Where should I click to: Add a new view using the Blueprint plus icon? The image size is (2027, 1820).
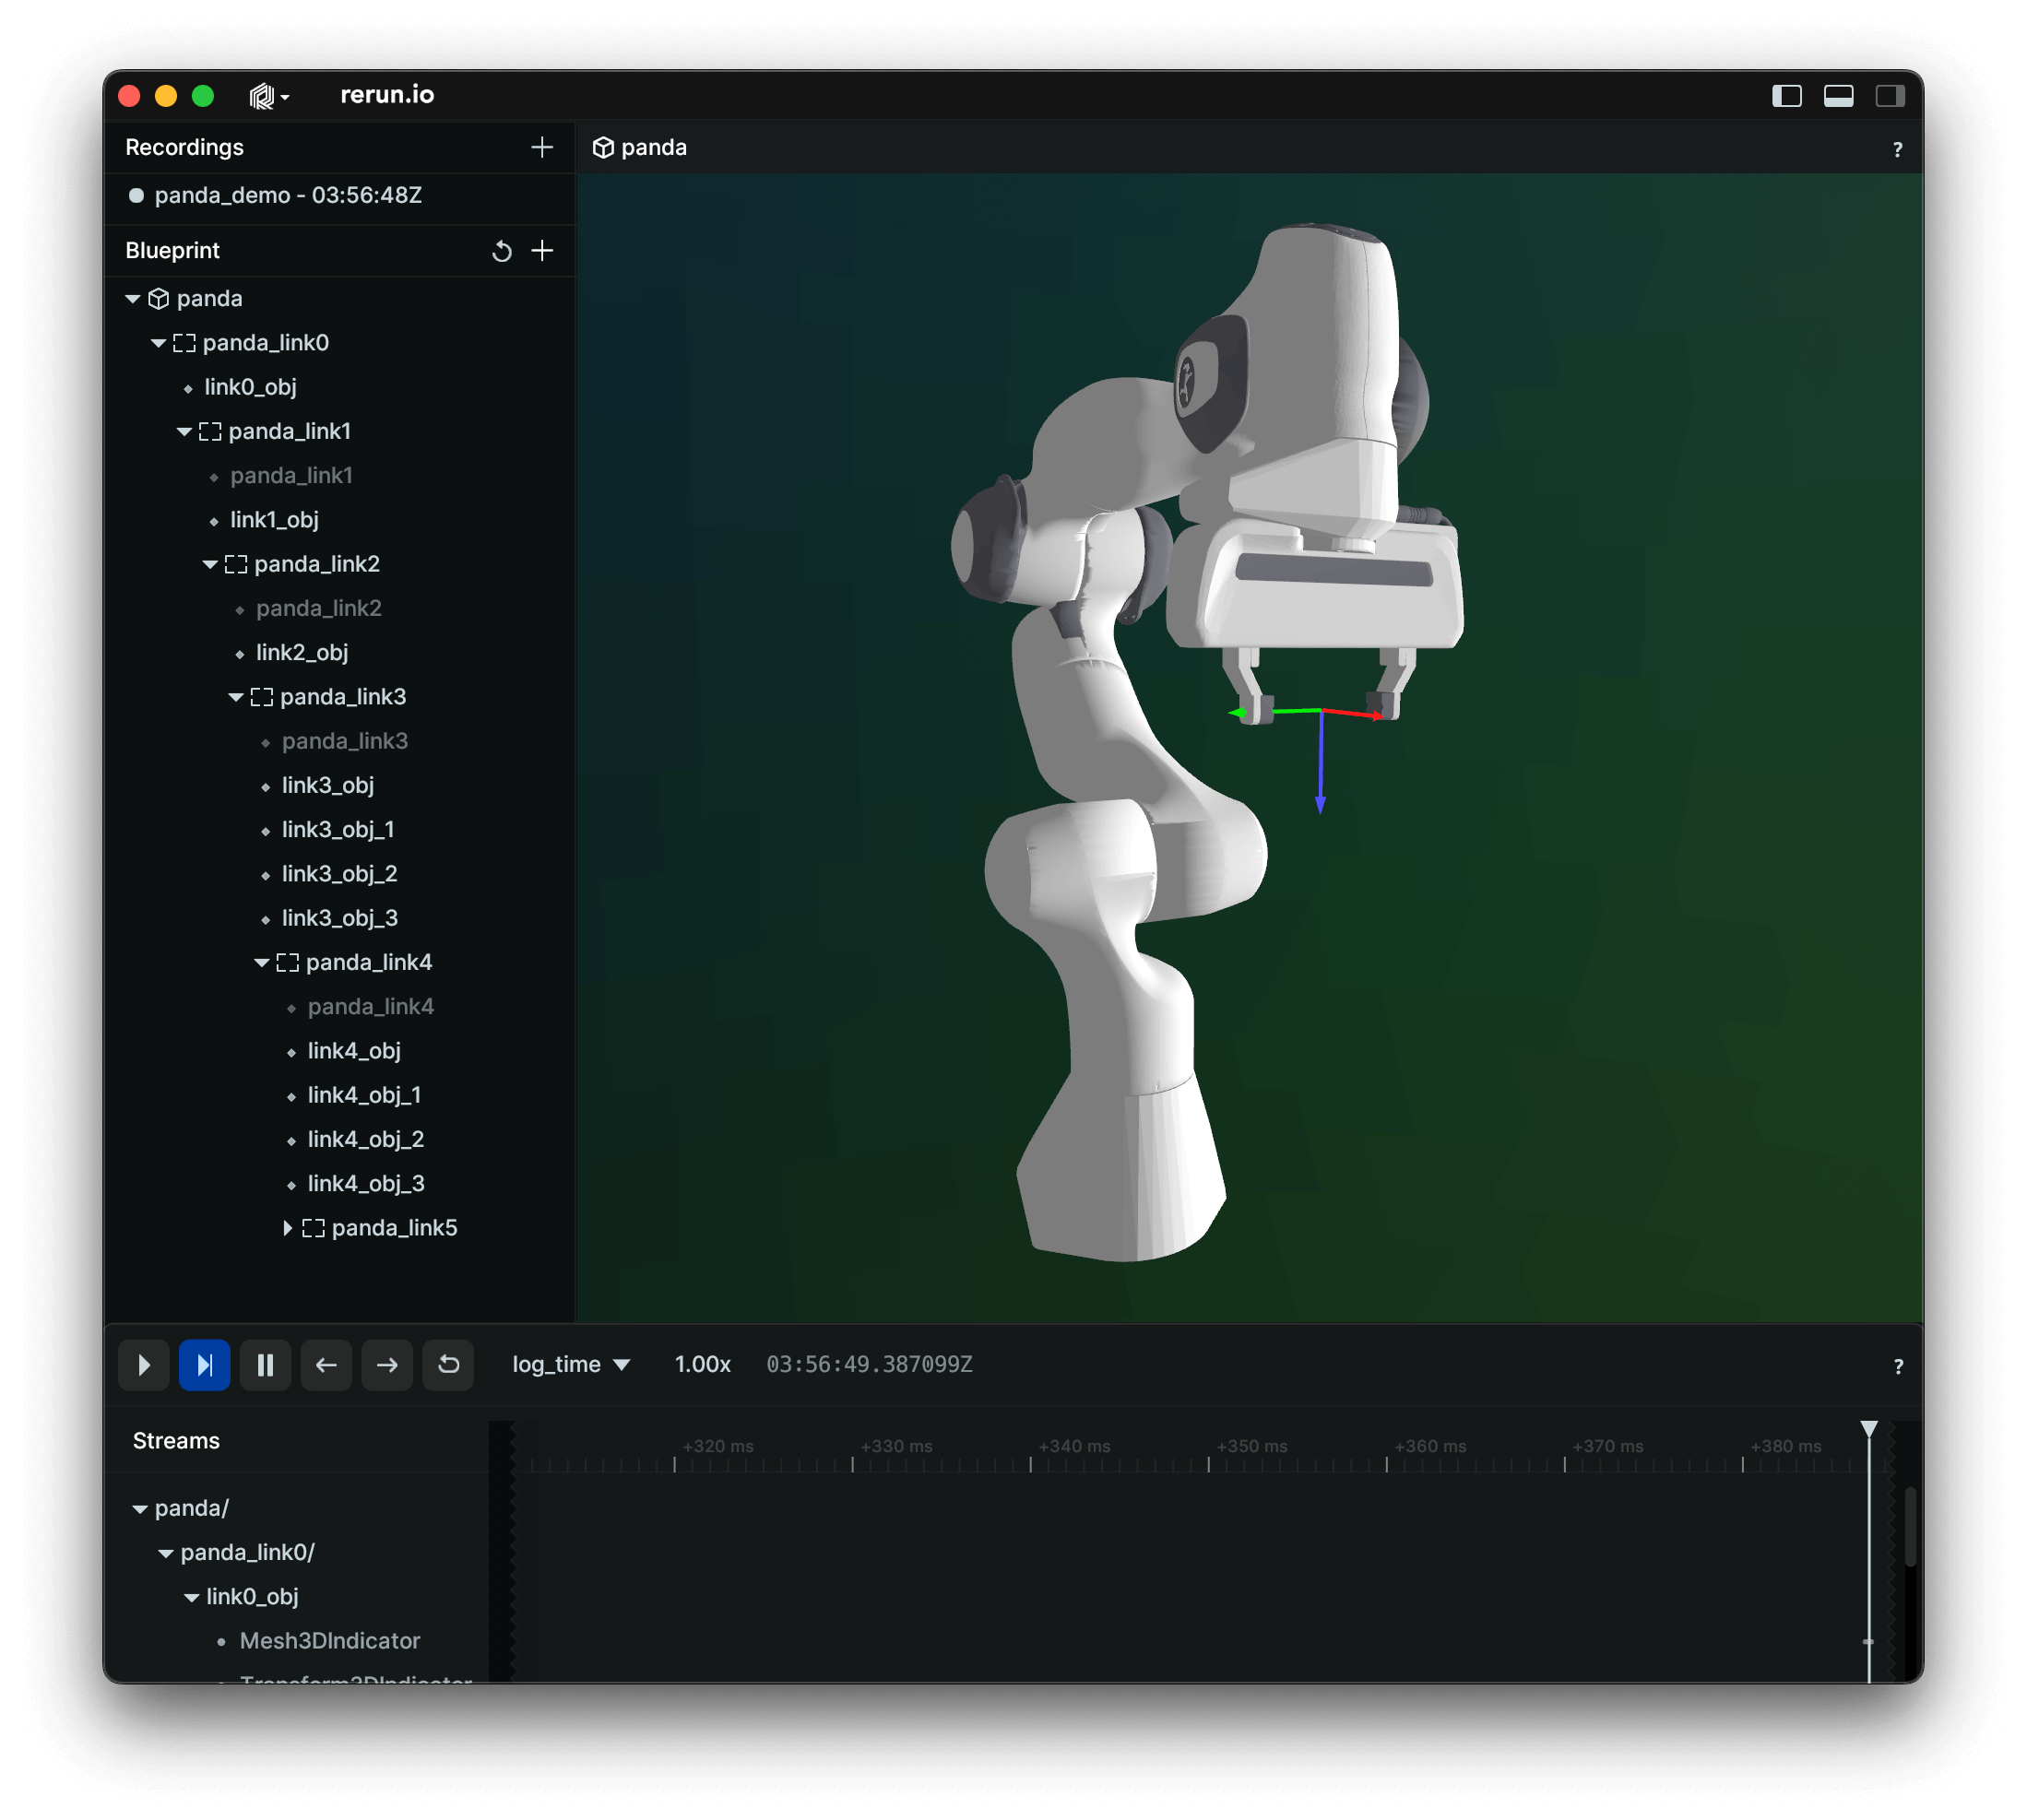click(542, 251)
